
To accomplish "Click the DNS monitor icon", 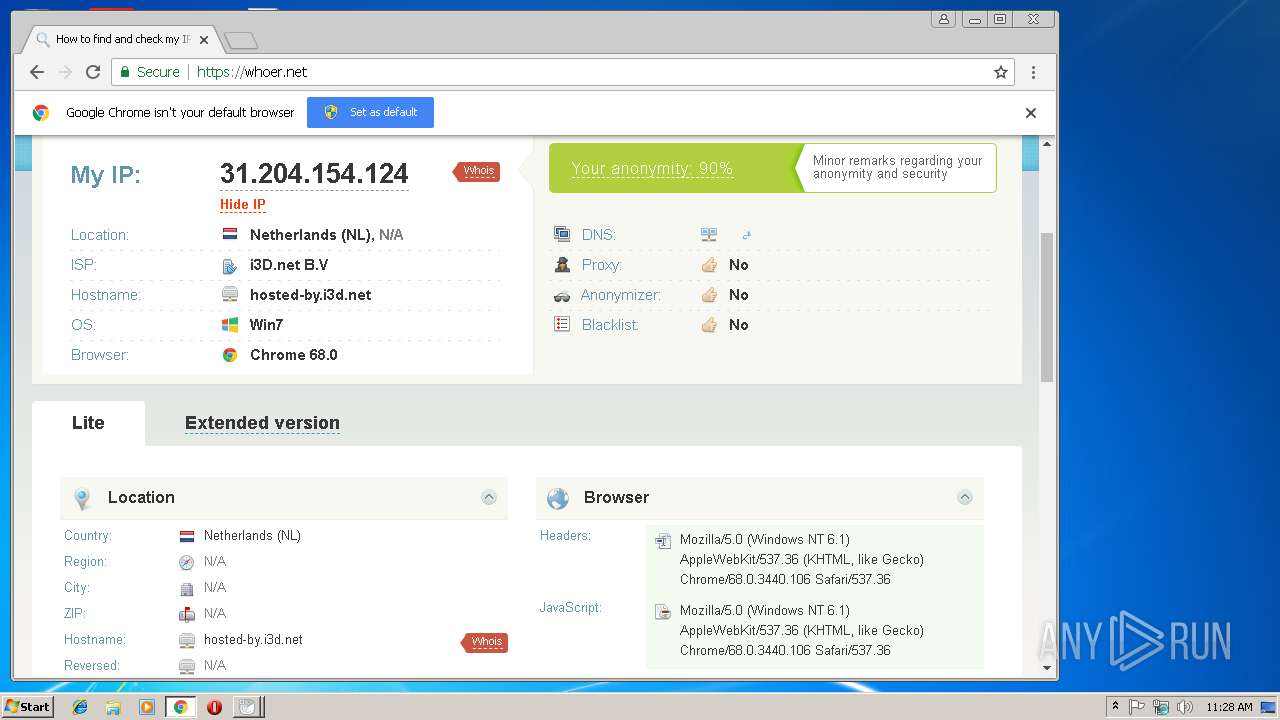I will pyautogui.click(x=562, y=234).
